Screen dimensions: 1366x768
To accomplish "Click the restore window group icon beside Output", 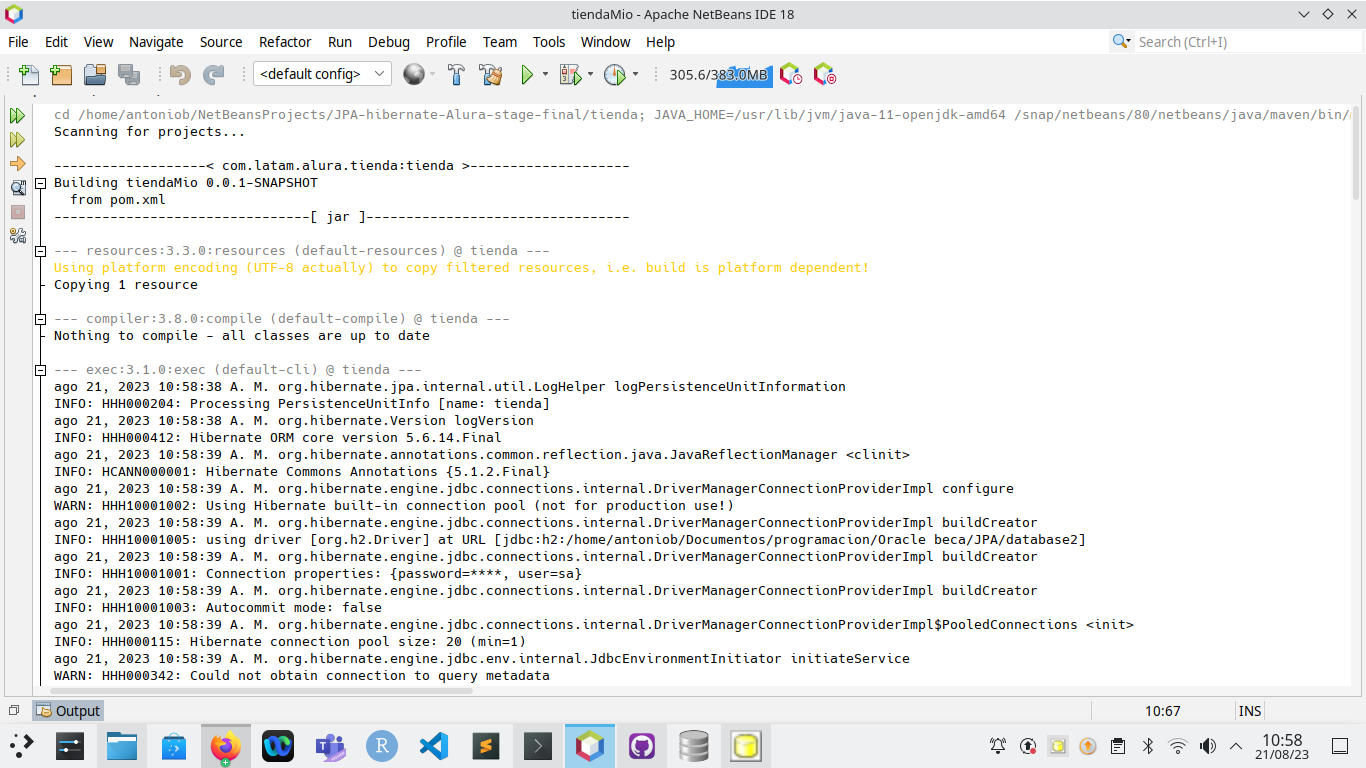I will (x=14, y=710).
